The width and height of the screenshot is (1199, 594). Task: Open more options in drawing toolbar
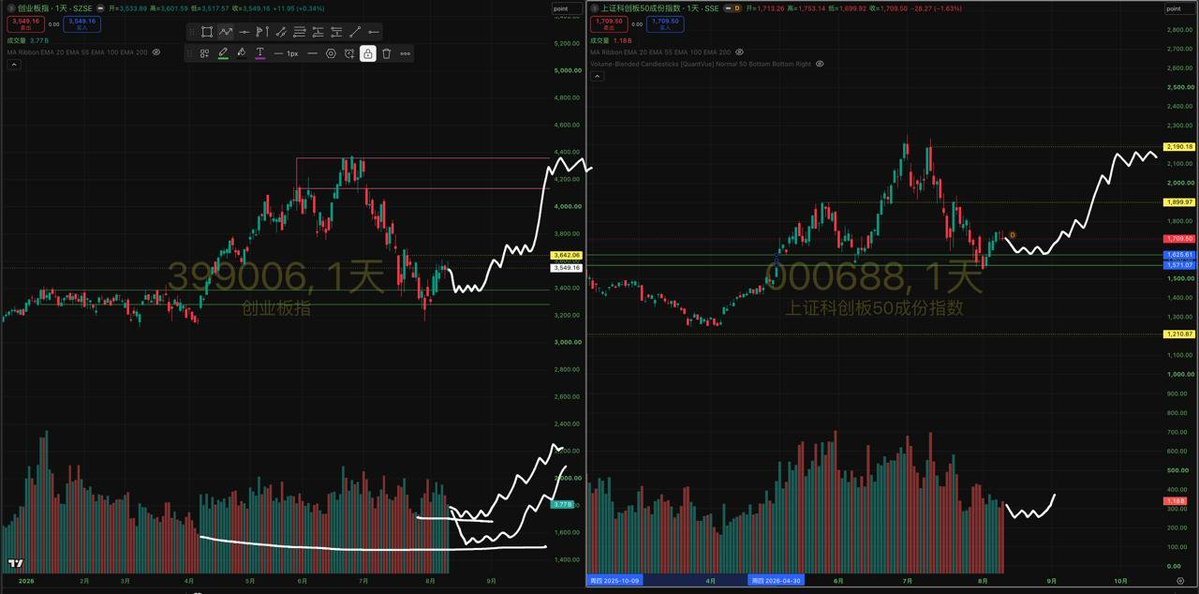coord(405,54)
